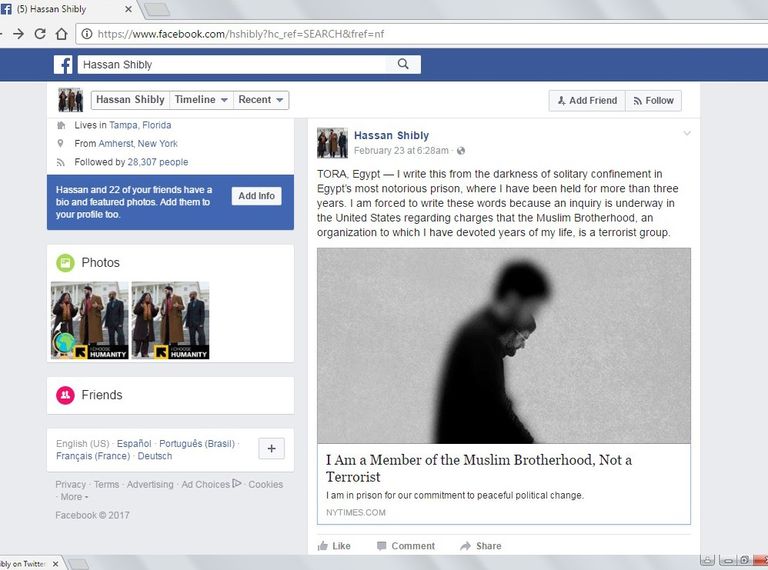Click the search magnifier icon
Viewport: 768px width, 570px height.
(x=403, y=65)
